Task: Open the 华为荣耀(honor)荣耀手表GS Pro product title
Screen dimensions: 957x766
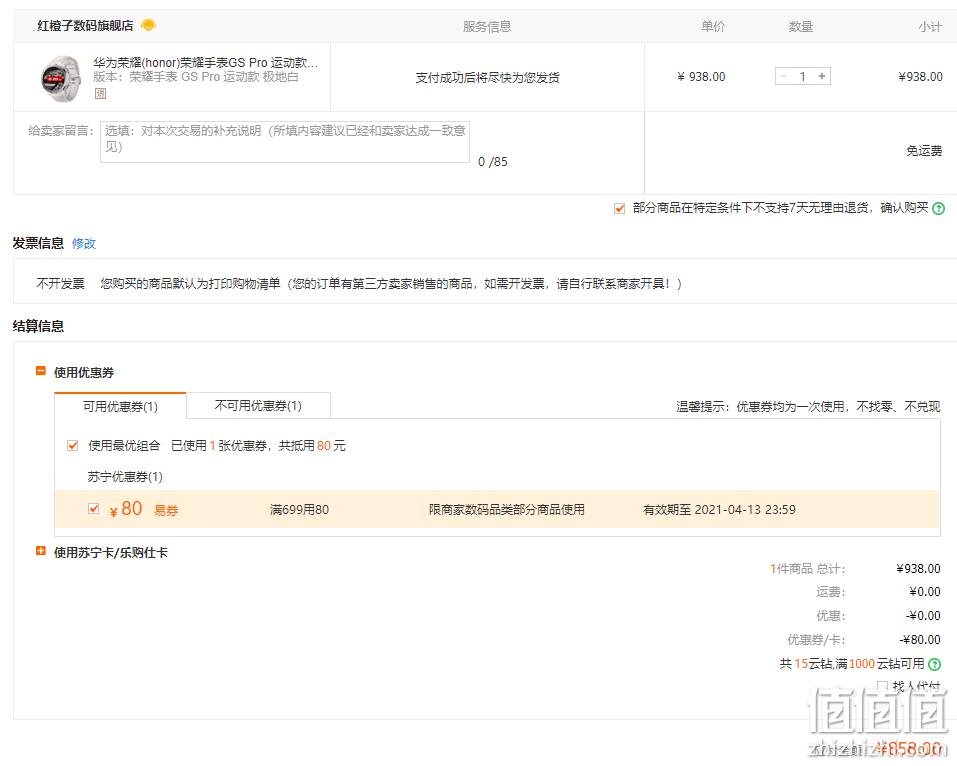Action: point(205,62)
